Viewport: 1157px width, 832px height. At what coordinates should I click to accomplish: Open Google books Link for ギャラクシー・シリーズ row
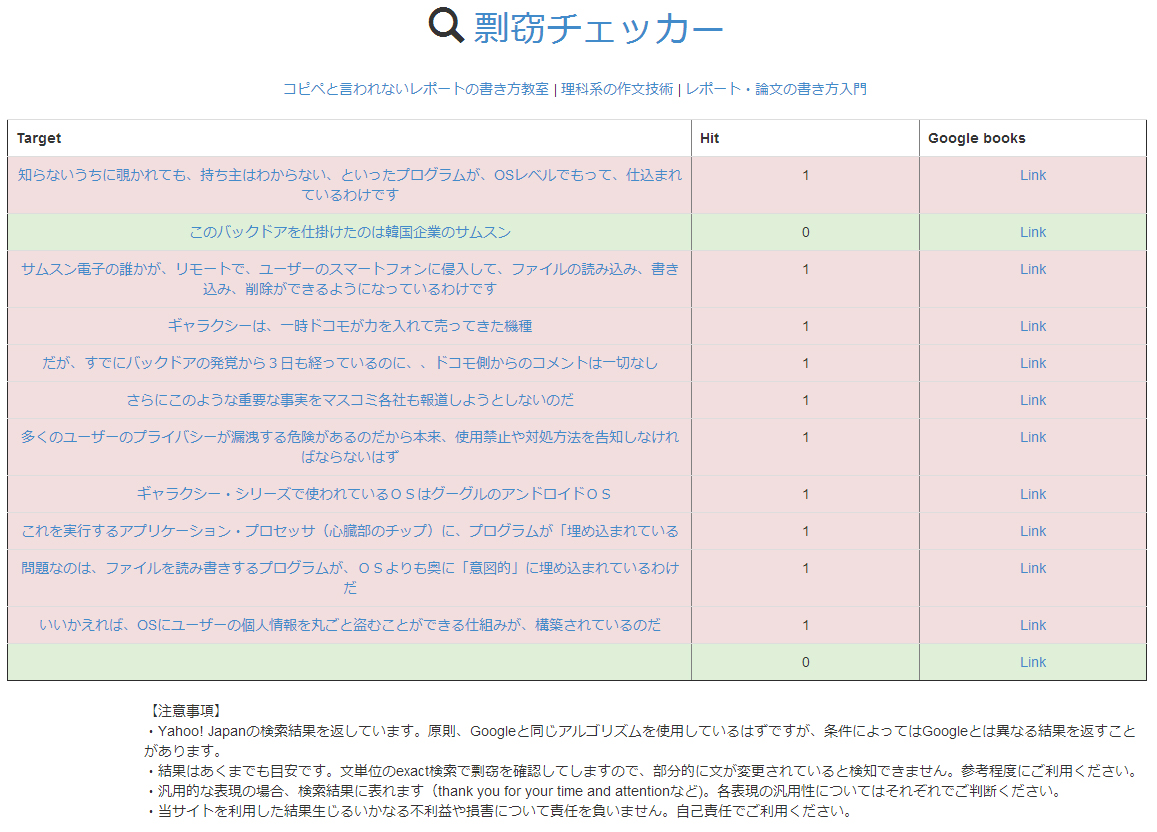point(1032,494)
